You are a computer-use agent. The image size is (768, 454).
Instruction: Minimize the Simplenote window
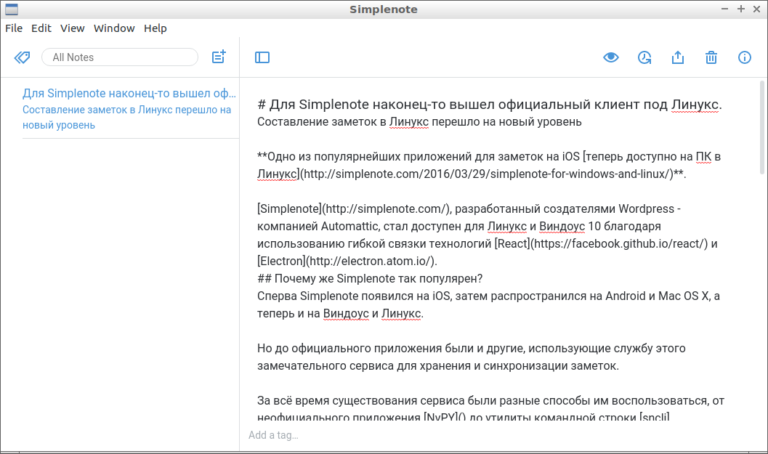[x=724, y=9]
